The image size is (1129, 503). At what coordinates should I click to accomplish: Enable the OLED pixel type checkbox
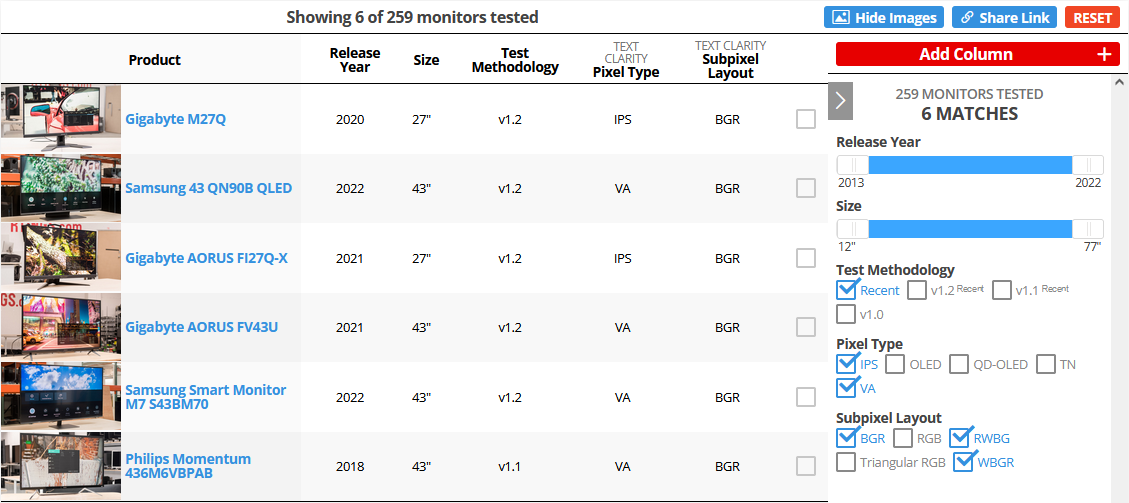(x=895, y=364)
